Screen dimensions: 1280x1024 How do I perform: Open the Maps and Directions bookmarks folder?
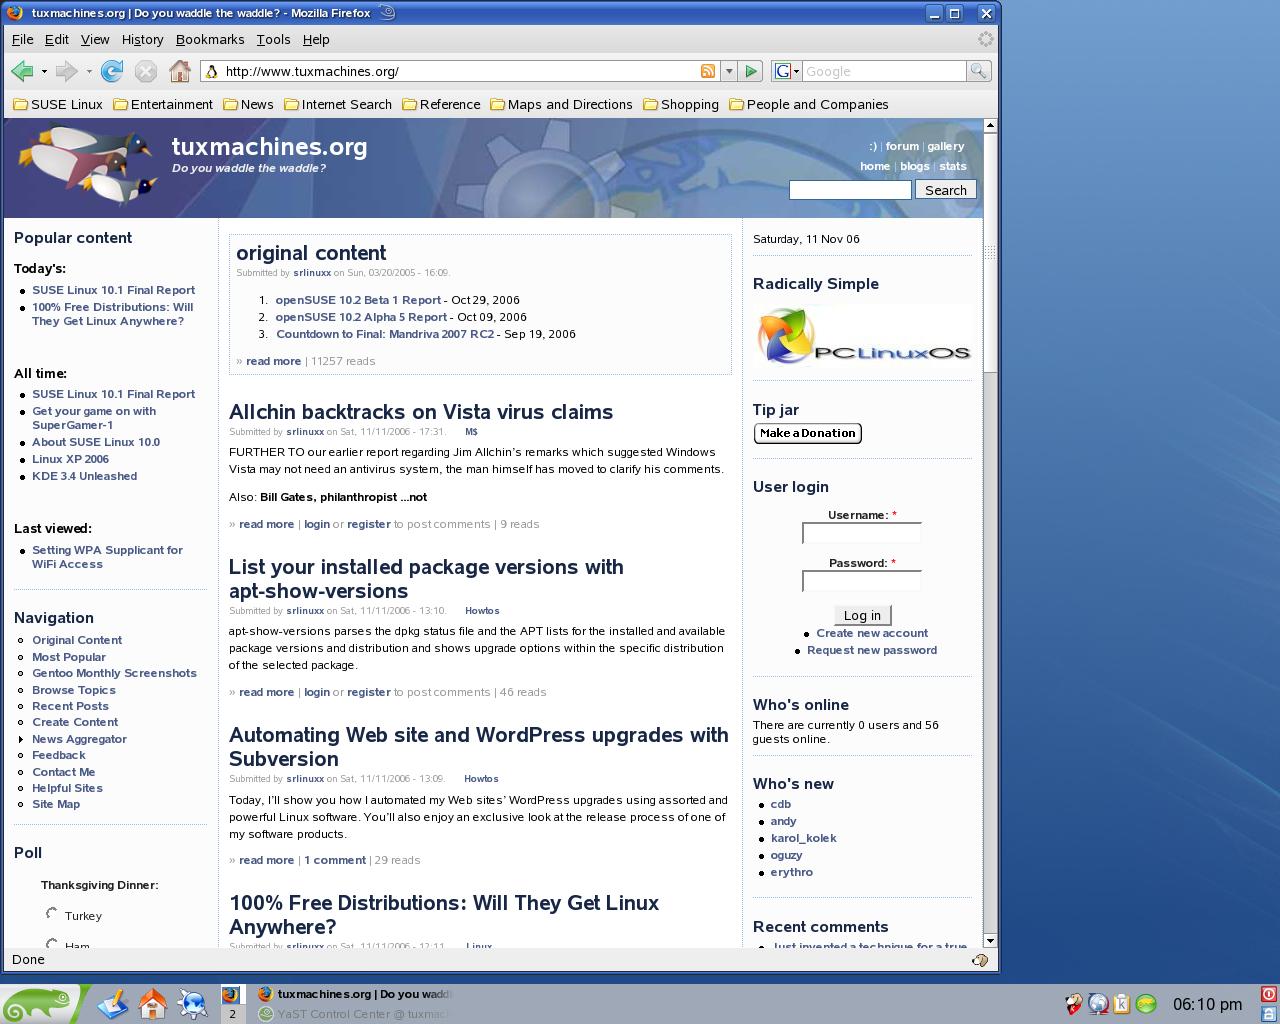point(561,104)
